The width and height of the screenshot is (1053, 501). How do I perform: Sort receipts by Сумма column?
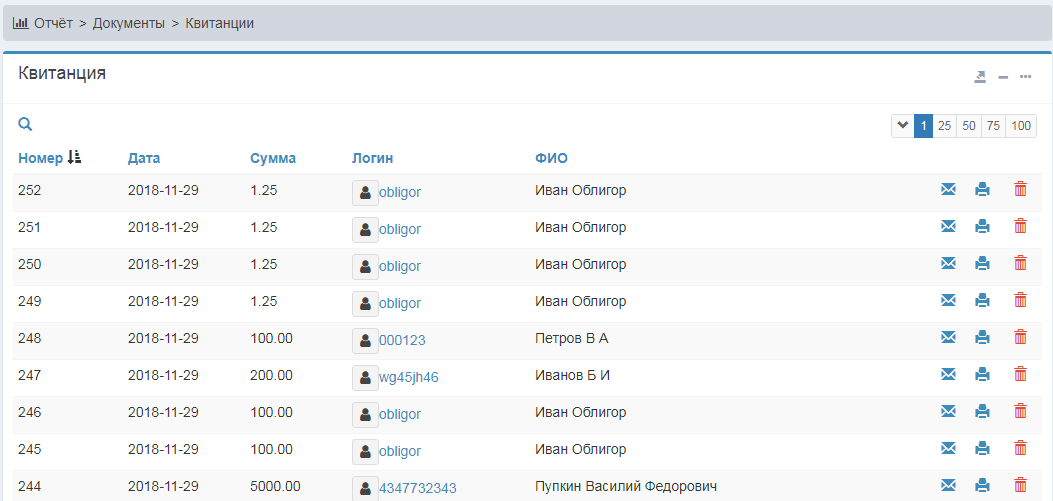pos(273,158)
